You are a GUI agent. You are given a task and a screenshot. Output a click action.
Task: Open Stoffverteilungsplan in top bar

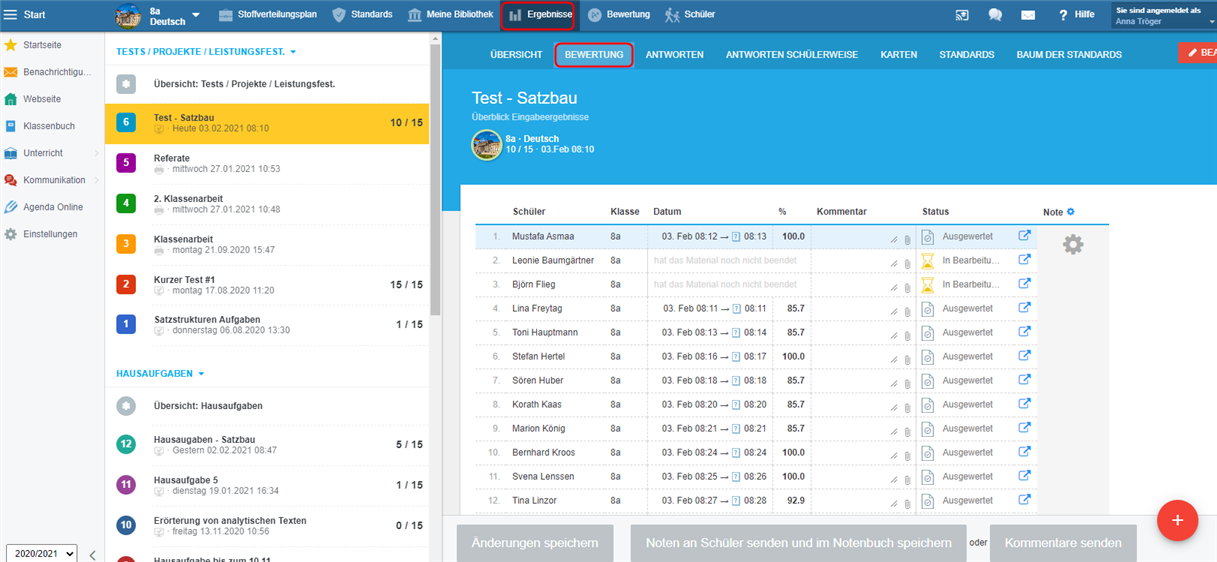tap(267, 14)
